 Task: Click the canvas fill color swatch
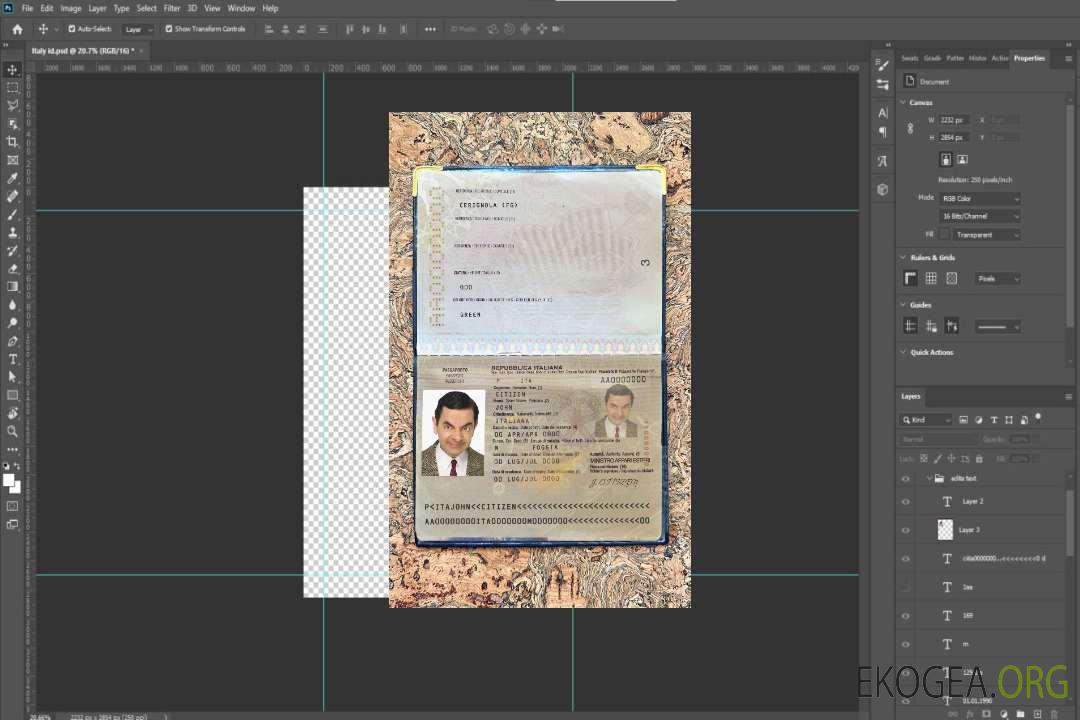pos(944,235)
